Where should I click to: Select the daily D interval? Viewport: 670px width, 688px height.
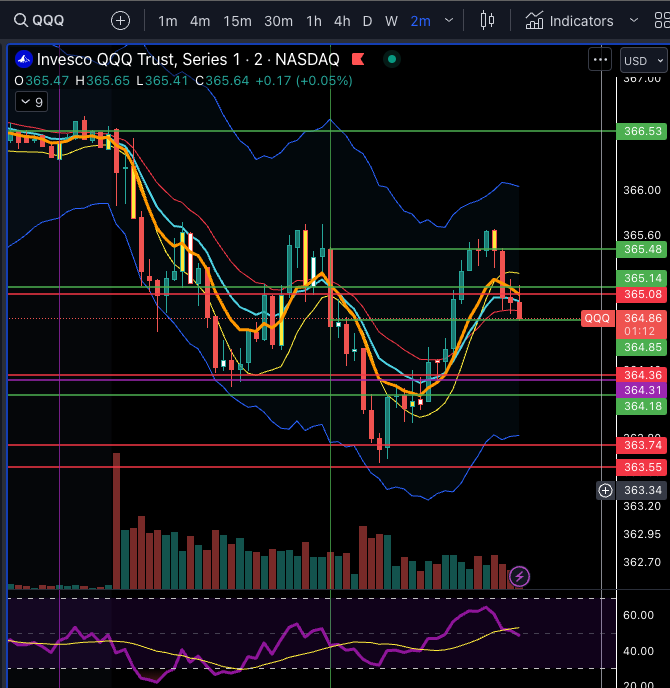click(367, 21)
